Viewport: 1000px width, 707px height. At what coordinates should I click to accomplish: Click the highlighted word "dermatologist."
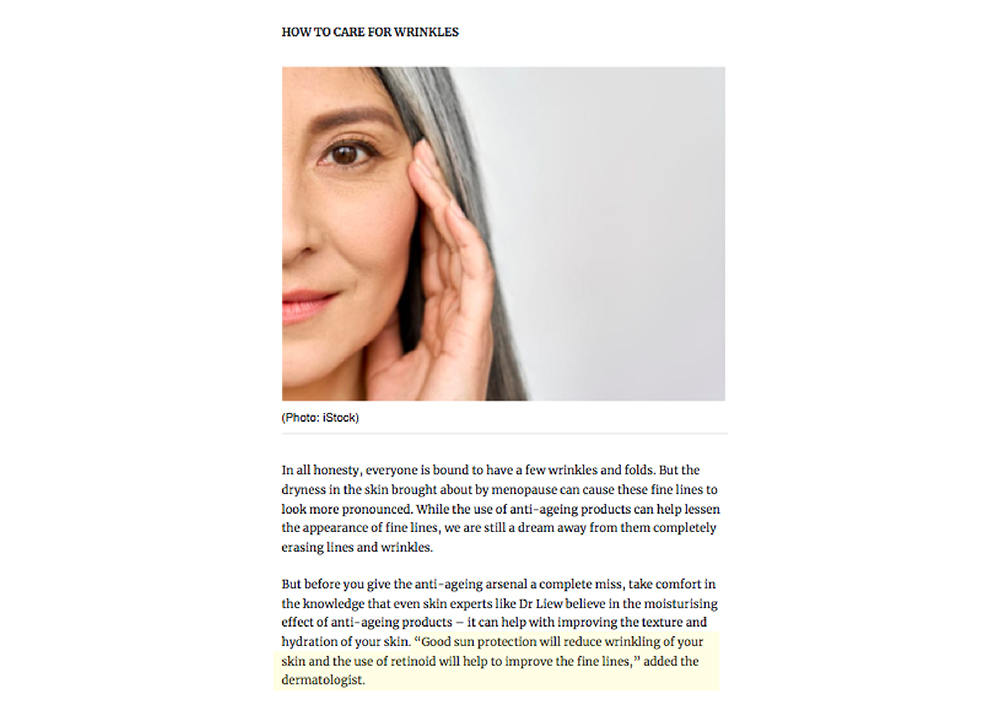click(323, 680)
